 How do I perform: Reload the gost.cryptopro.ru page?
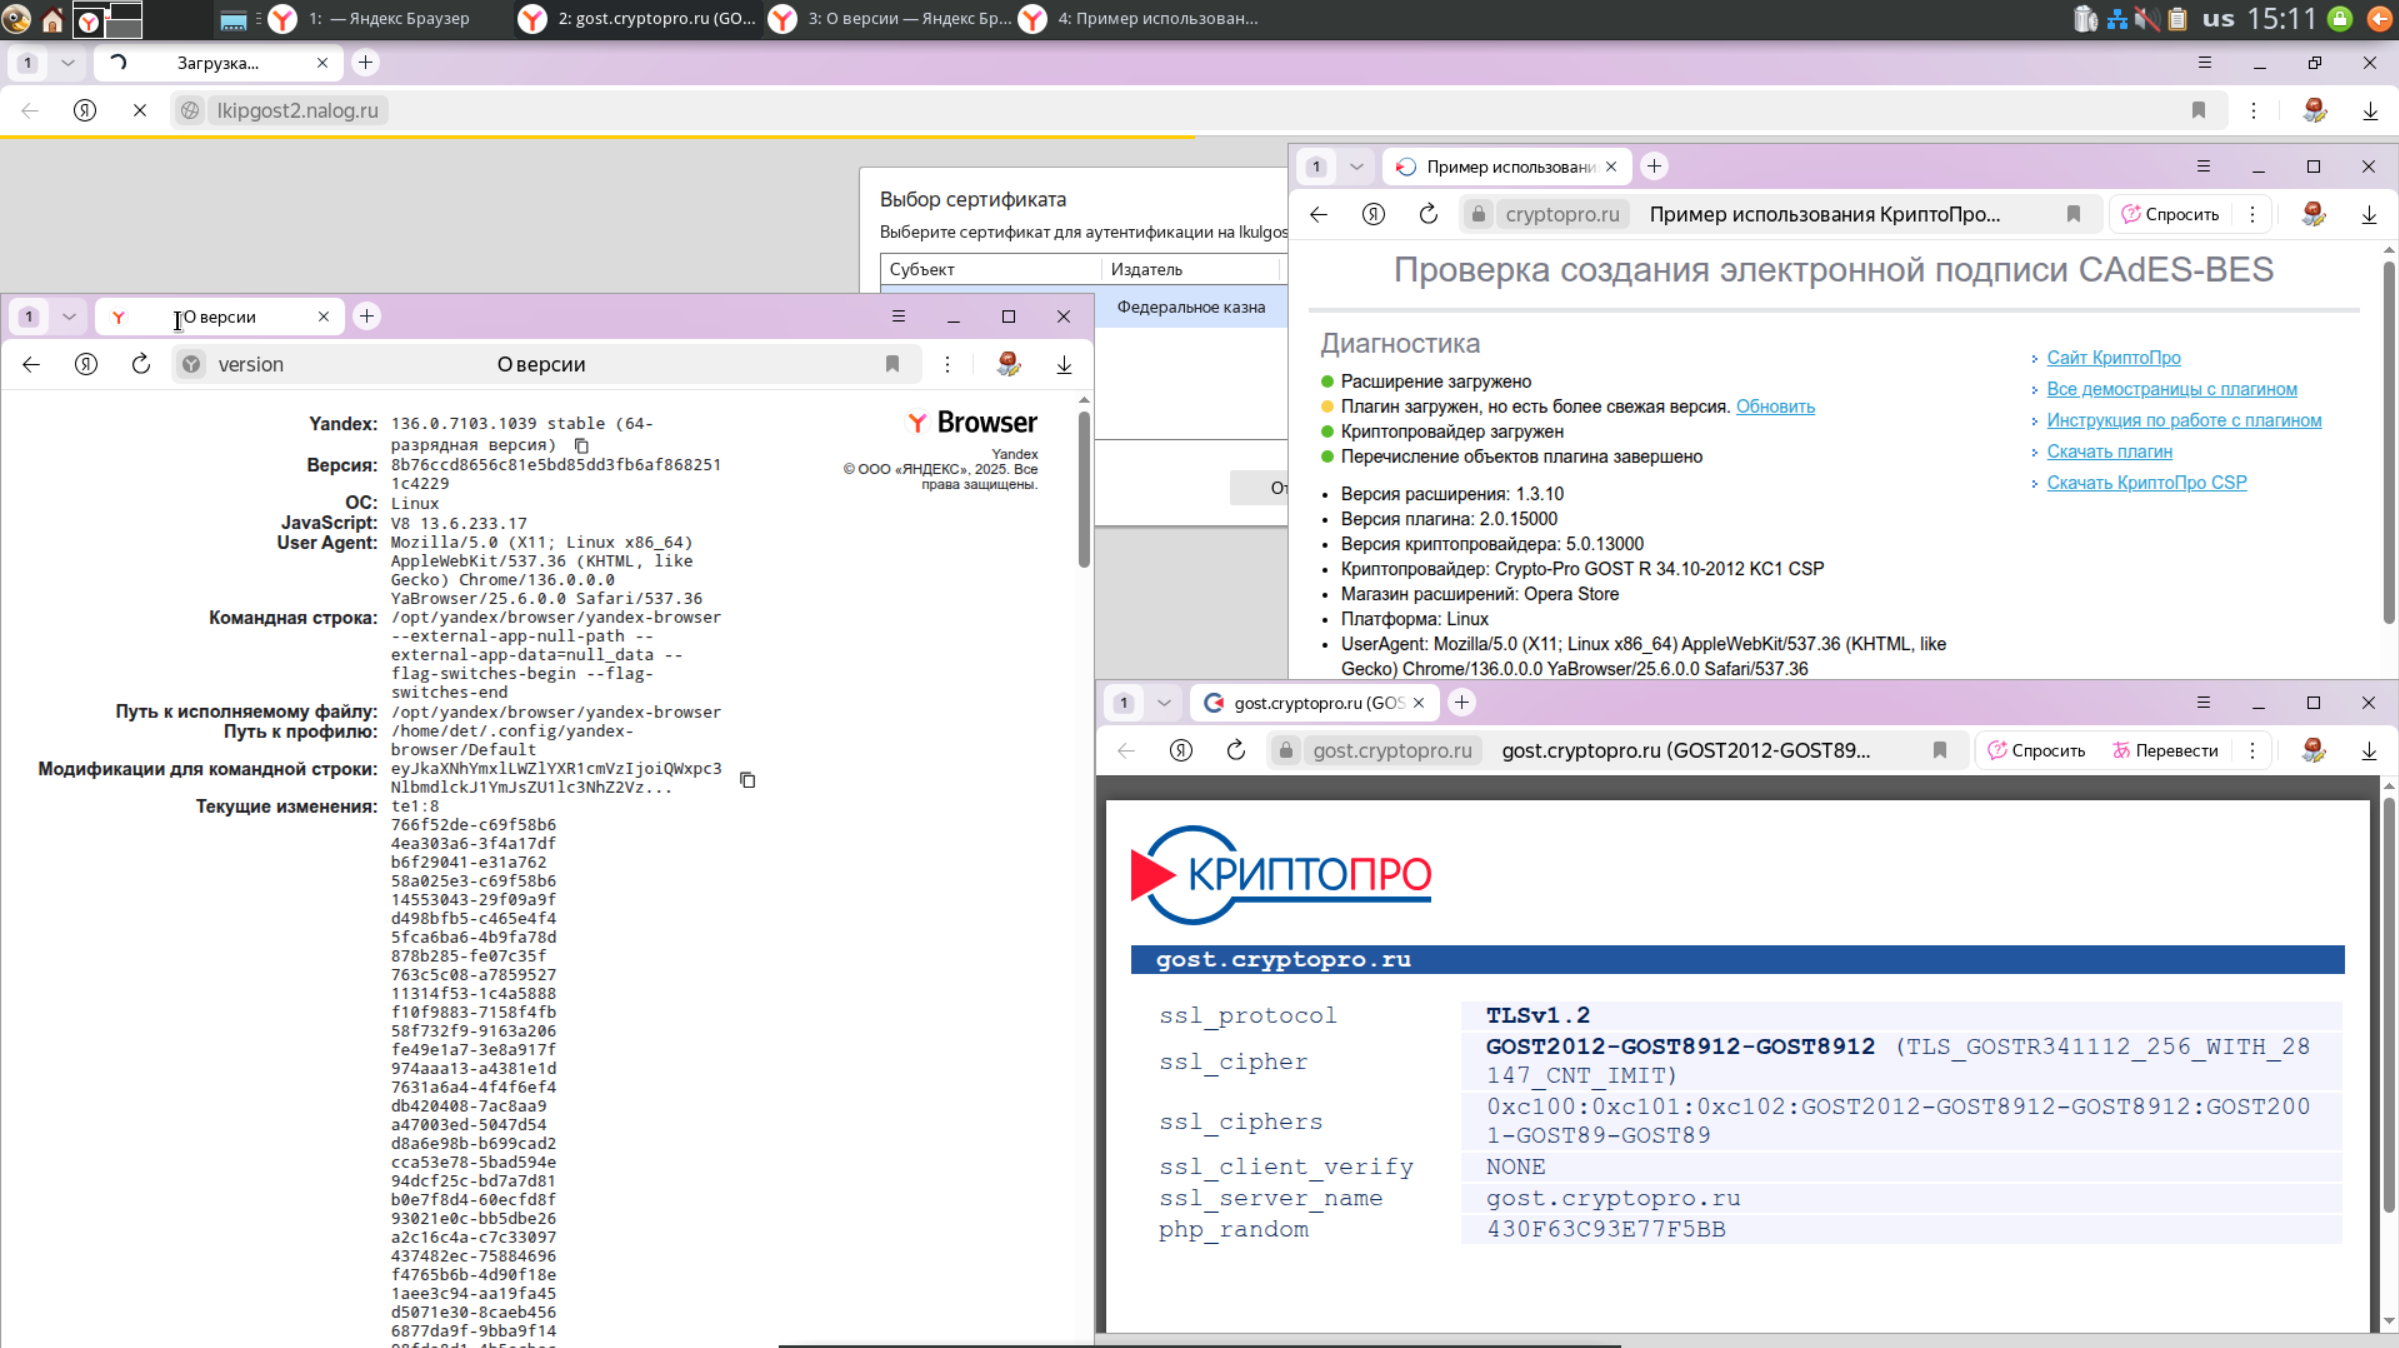click(x=1236, y=750)
